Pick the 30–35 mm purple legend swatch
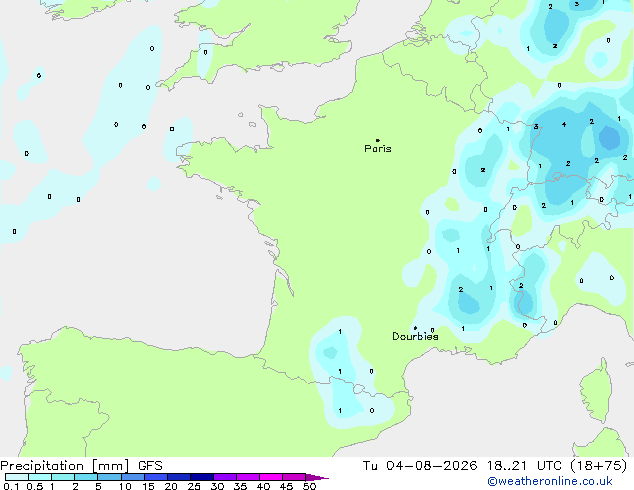The width and height of the screenshot is (634, 490). (x=225, y=477)
